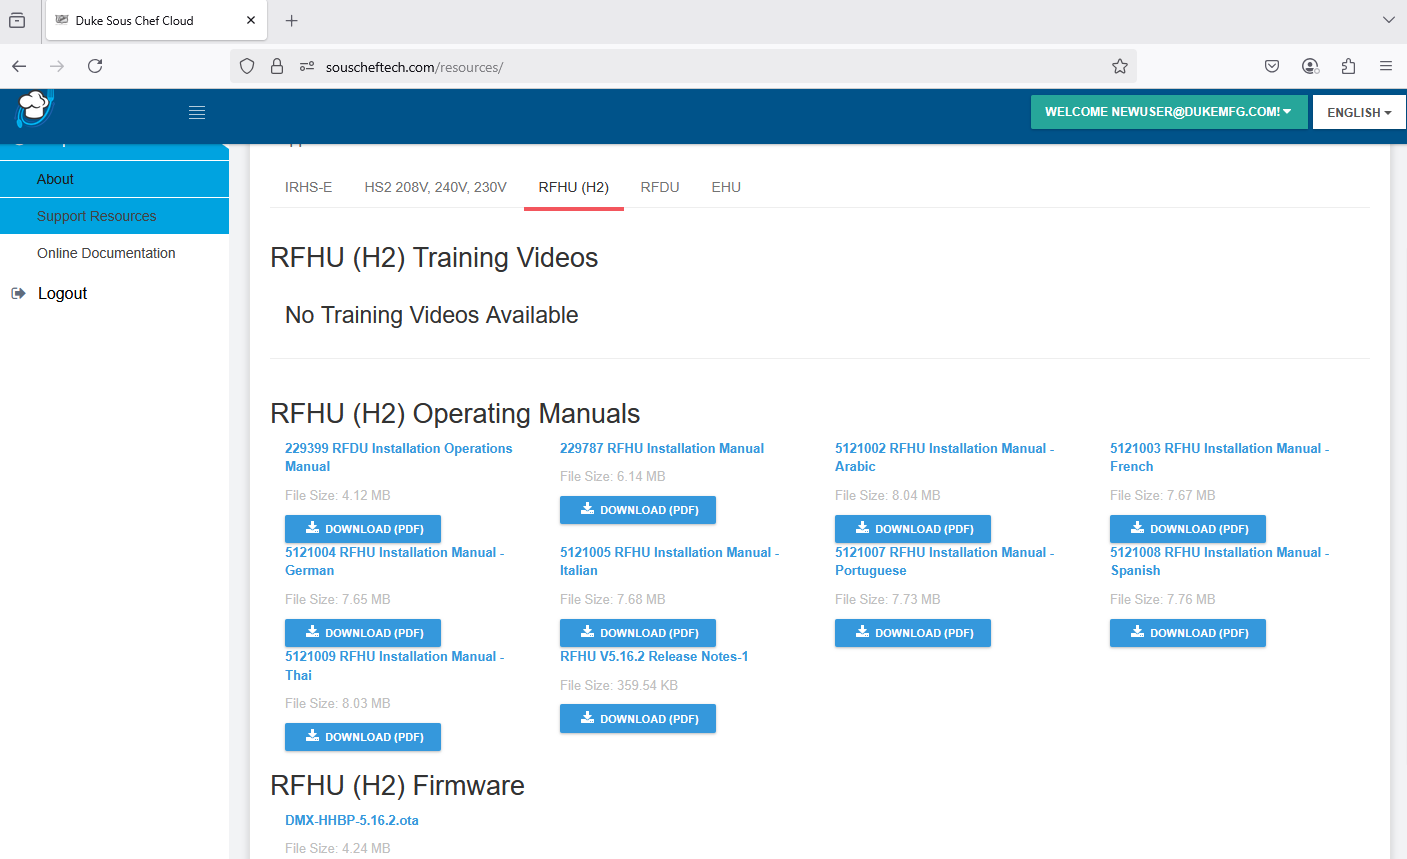Open Firefox application menu icon
The height and width of the screenshot is (859, 1407).
click(x=1386, y=66)
